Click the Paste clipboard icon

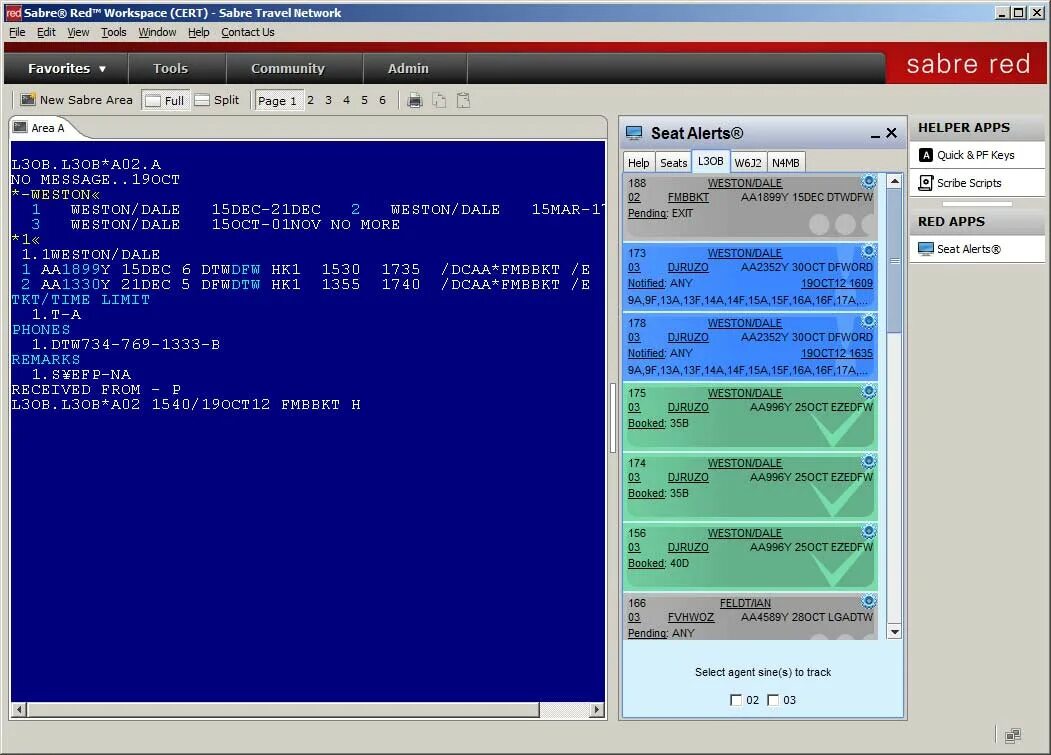[x=463, y=101]
